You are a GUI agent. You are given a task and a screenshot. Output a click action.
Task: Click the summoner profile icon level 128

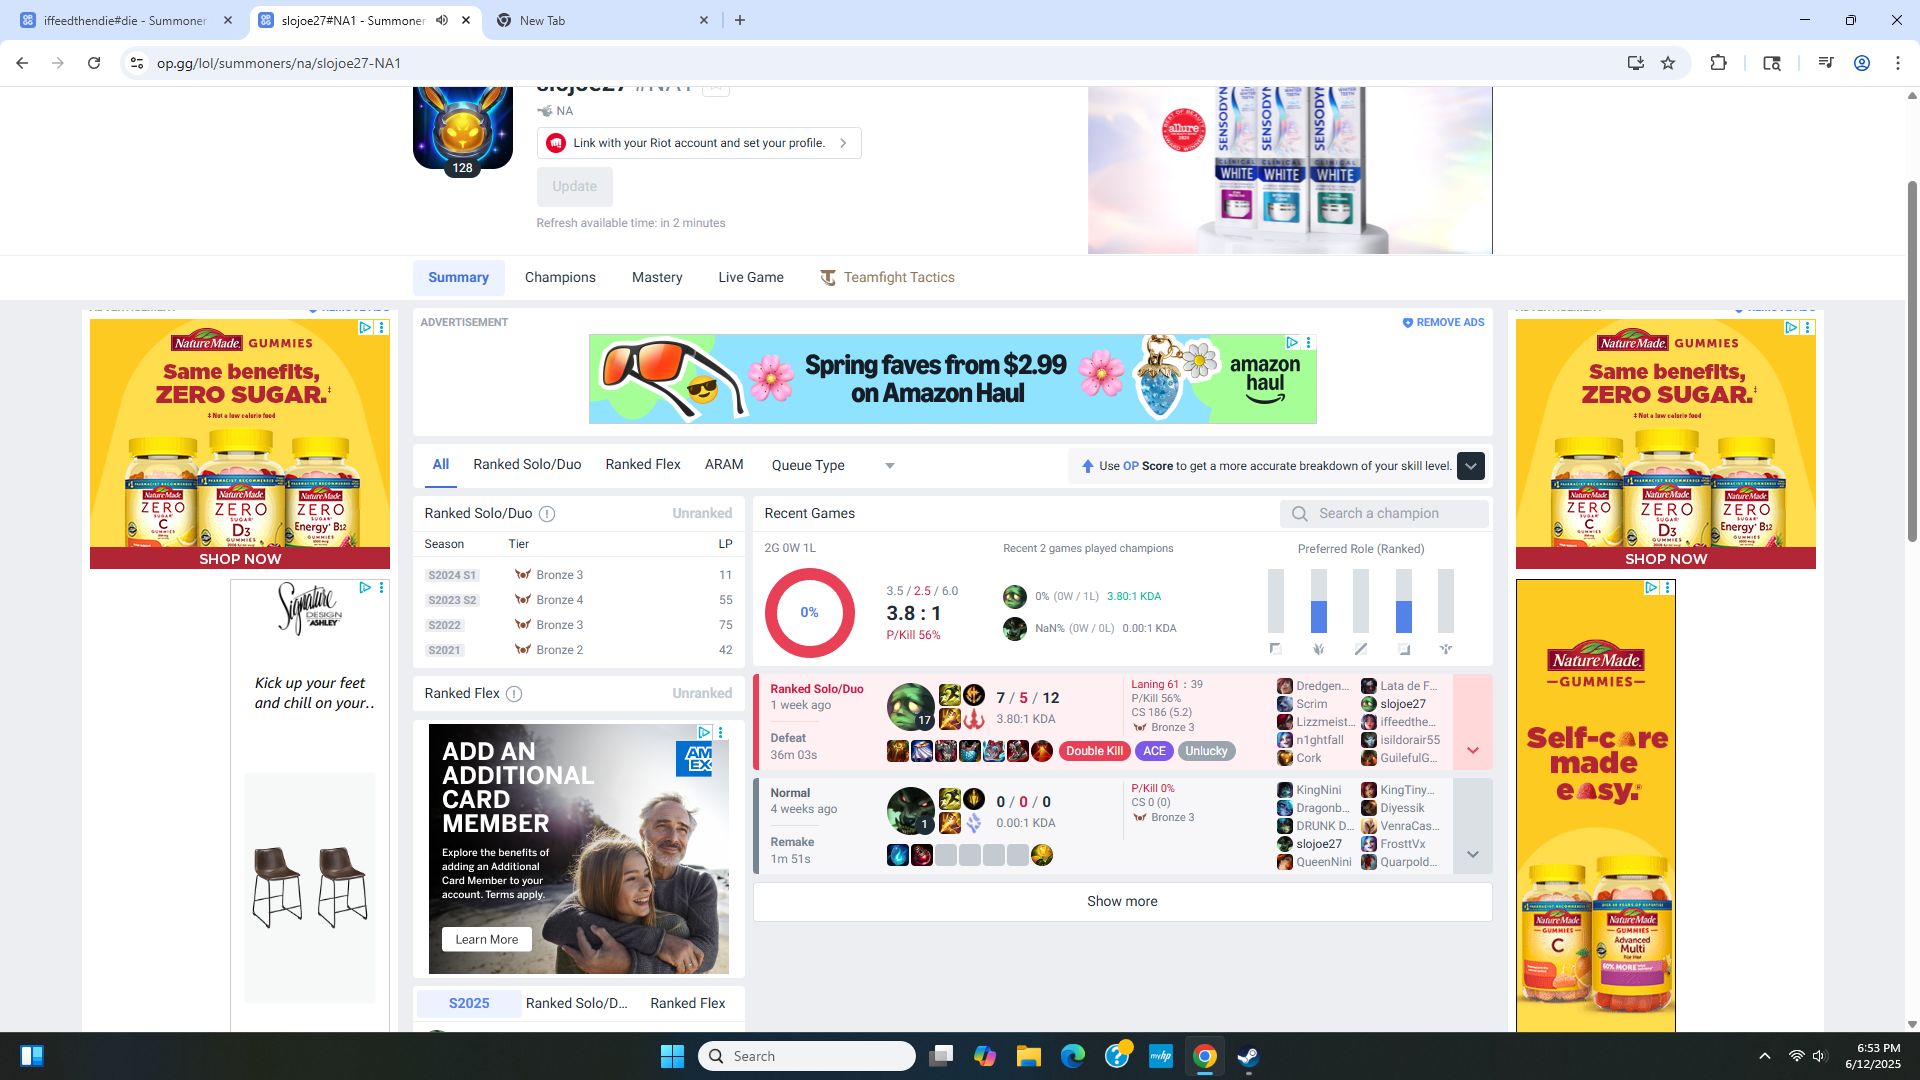pyautogui.click(x=462, y=128)
